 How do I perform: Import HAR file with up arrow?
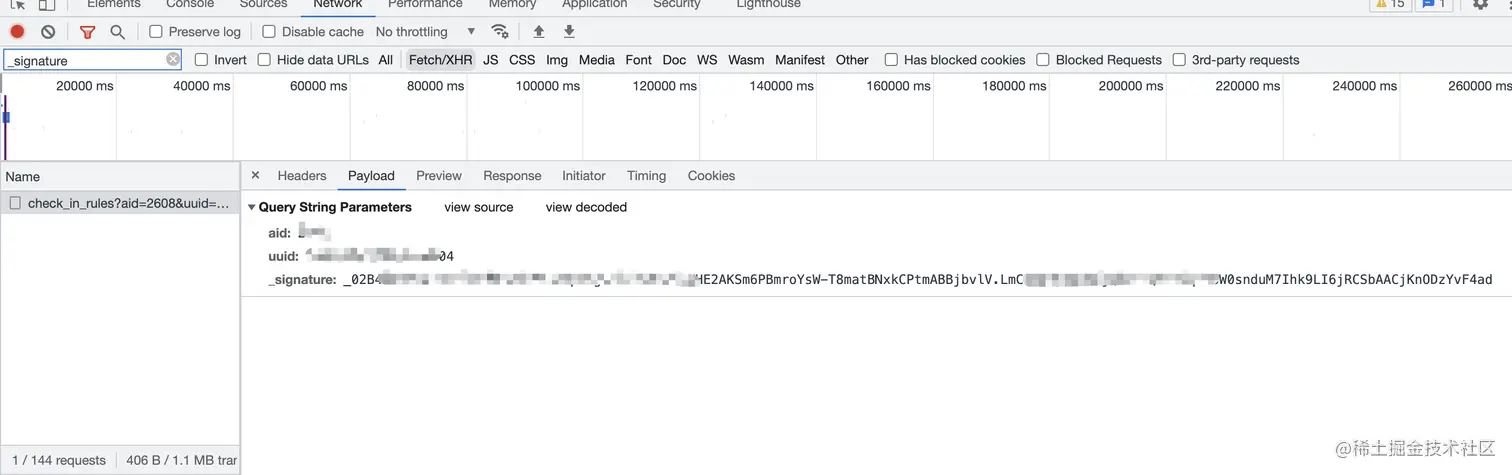click(x=539, y=32)
